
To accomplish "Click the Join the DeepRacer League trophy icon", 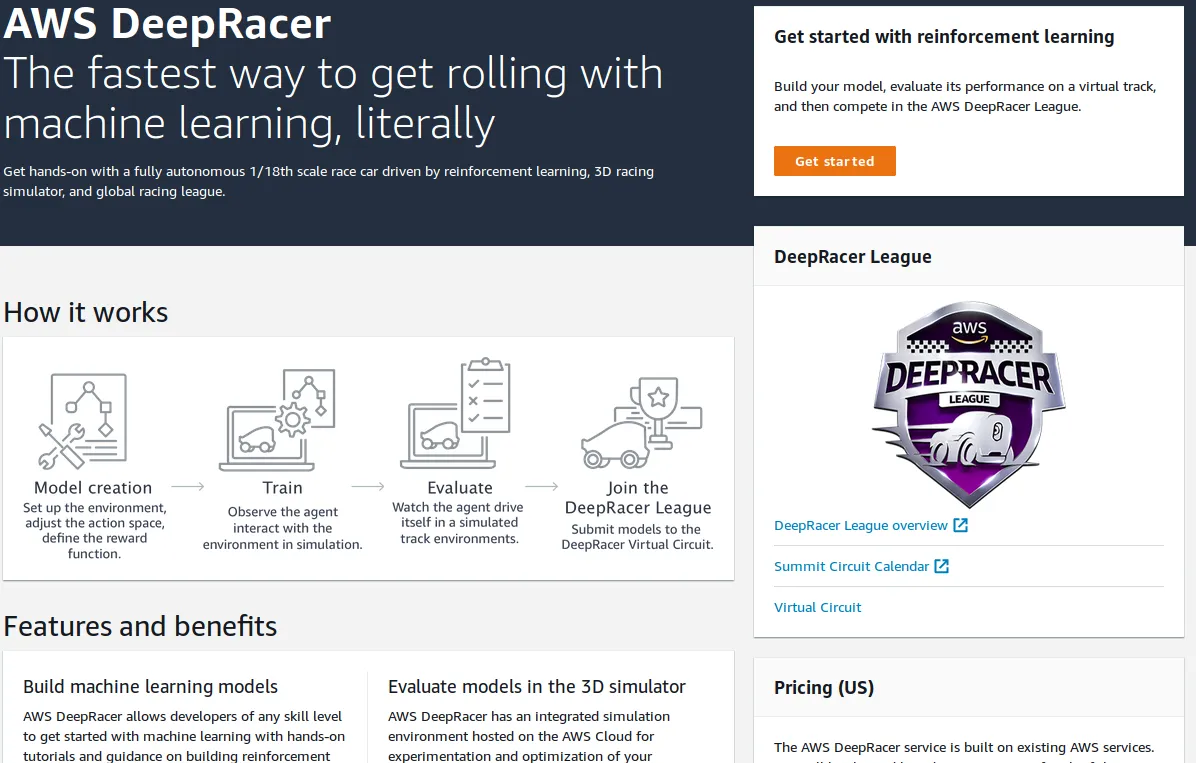I will 641,423.
